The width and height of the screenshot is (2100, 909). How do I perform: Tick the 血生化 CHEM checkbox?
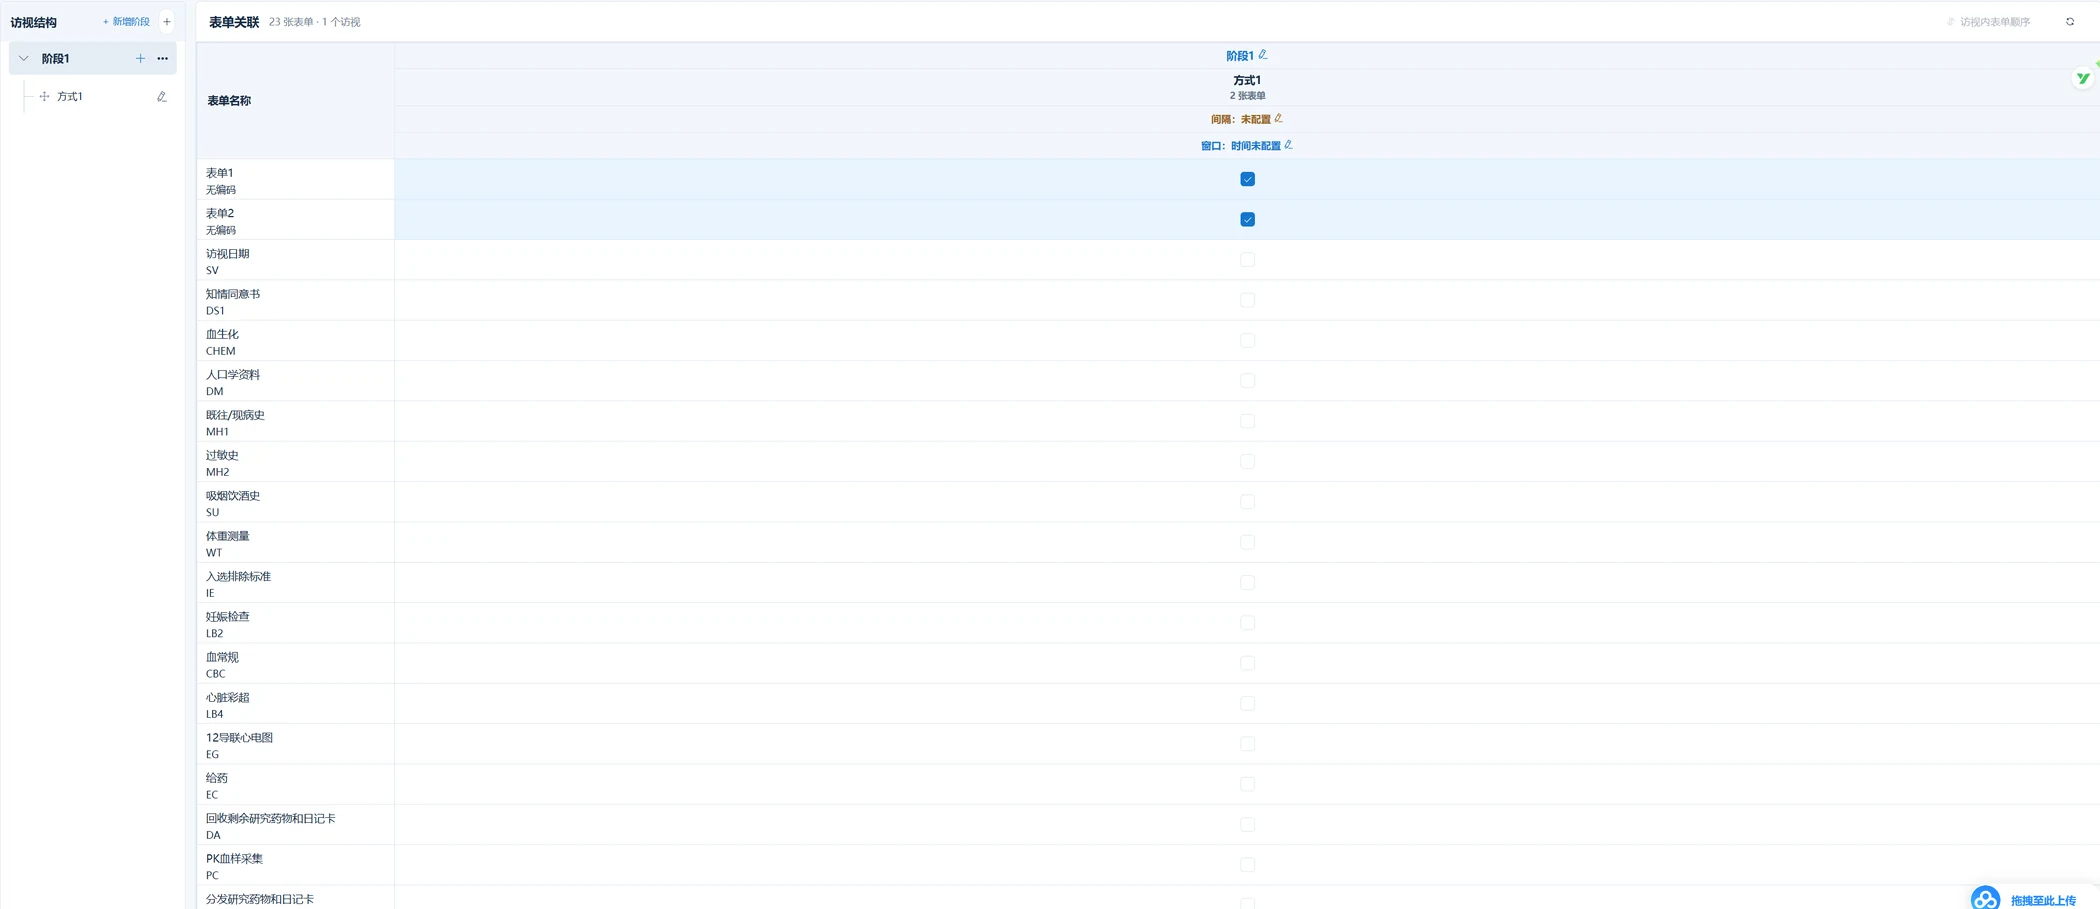1247,340
